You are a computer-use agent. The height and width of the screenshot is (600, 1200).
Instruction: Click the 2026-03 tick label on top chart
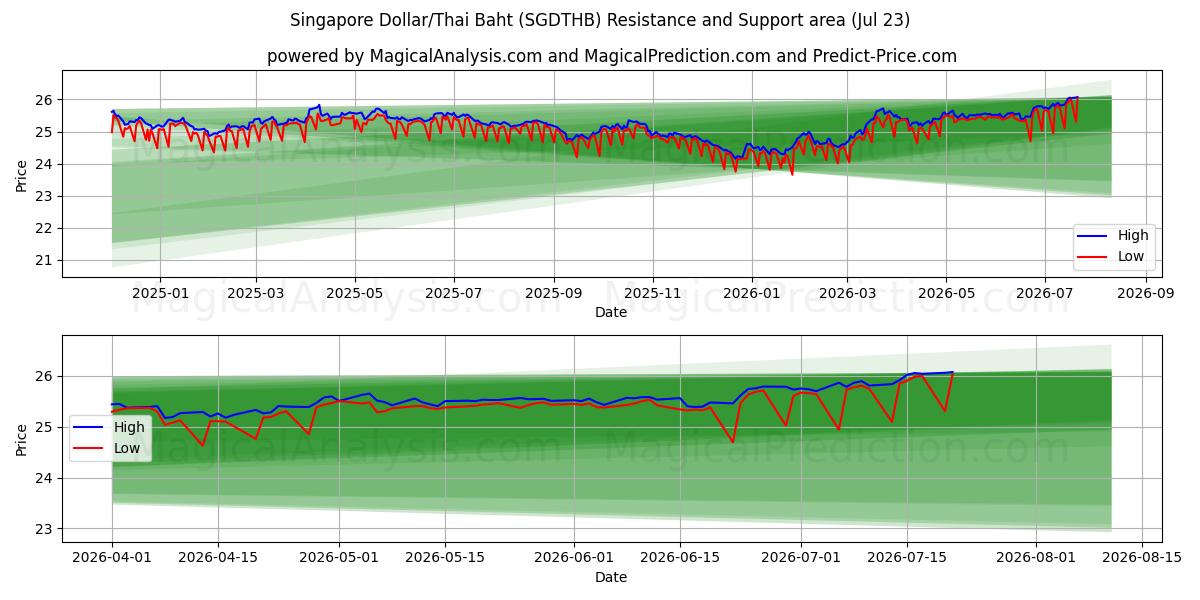(847, 294)
